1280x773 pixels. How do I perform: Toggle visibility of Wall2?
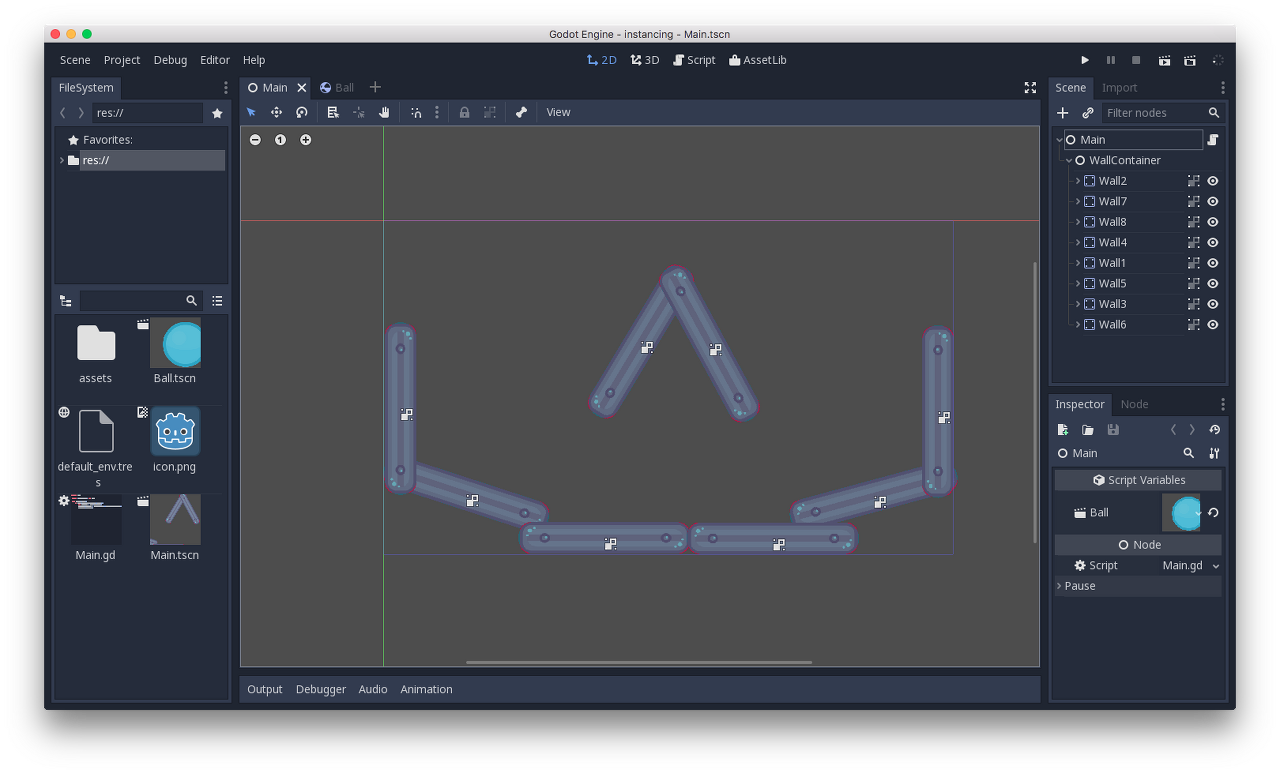[x=1213, y=181]
